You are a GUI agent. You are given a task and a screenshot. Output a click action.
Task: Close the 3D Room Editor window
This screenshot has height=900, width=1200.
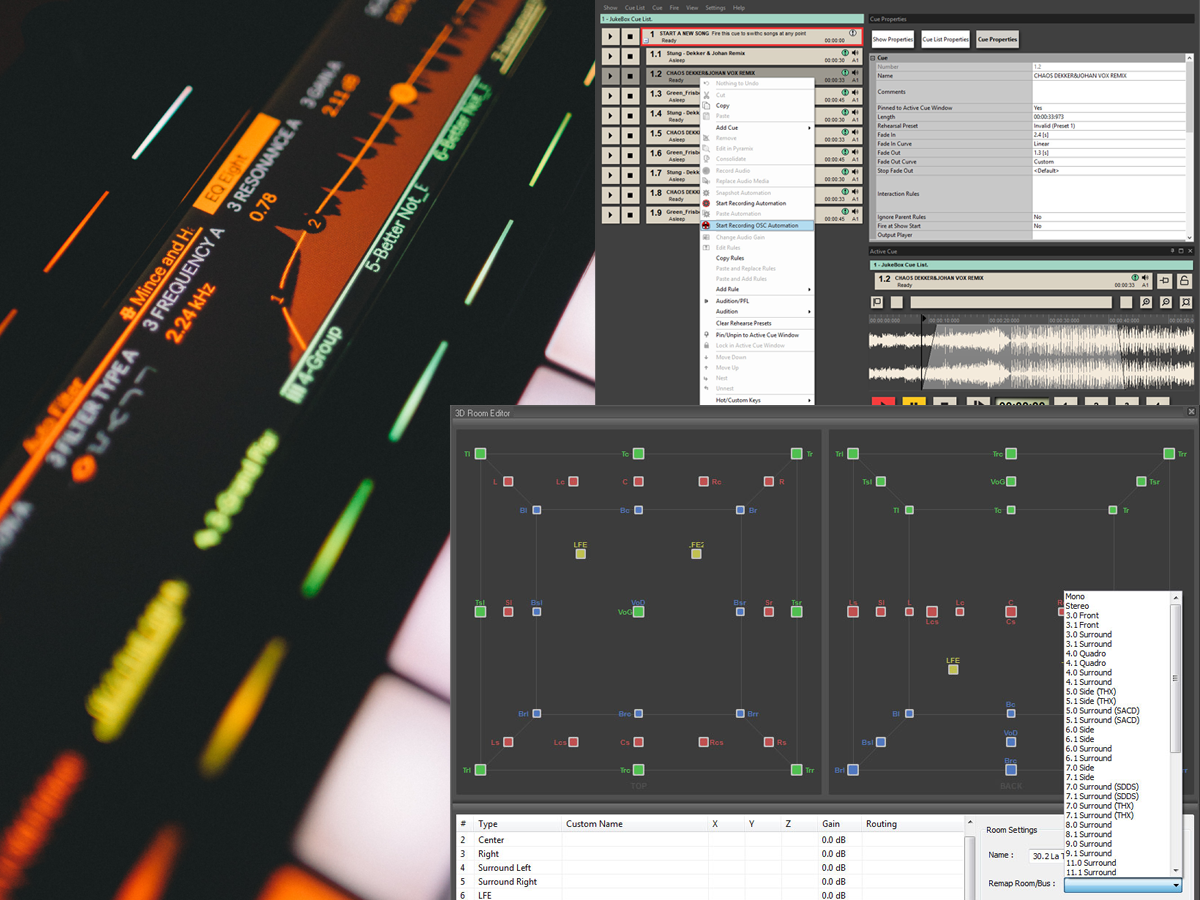[x=1191, y=412]
